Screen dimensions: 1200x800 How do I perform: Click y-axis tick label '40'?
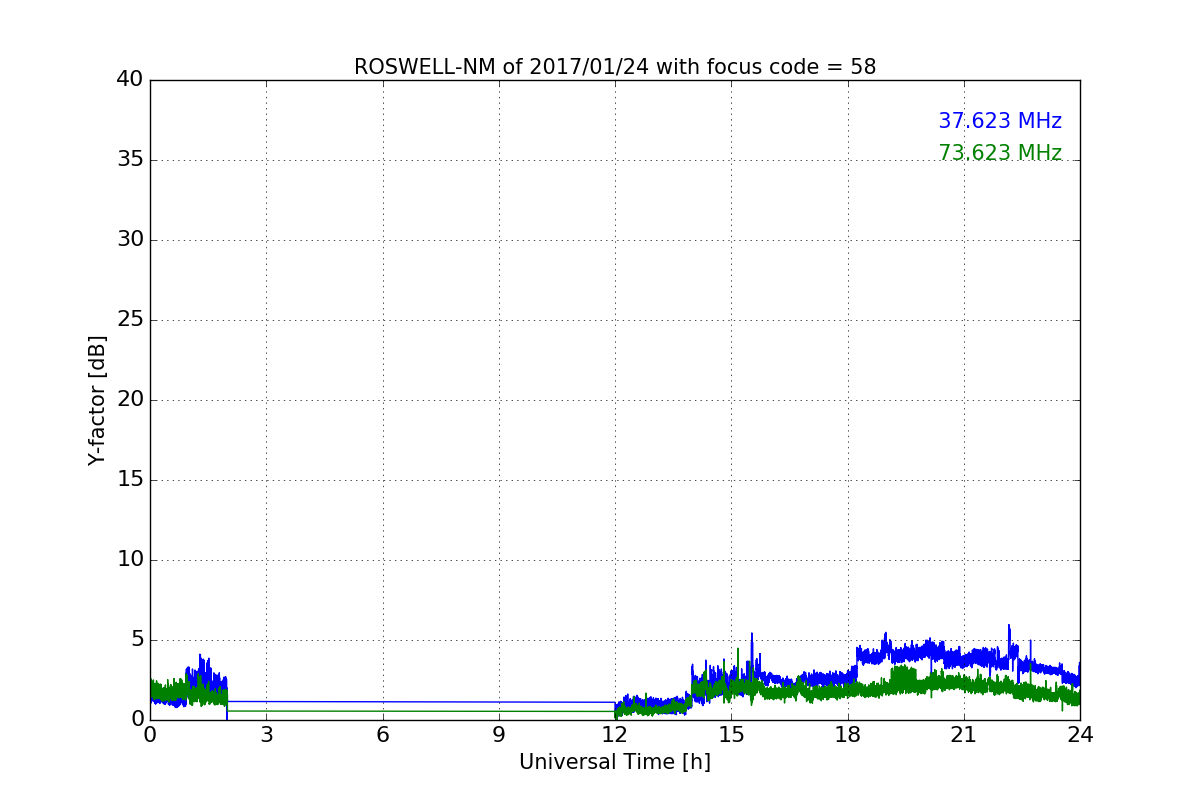130,79
